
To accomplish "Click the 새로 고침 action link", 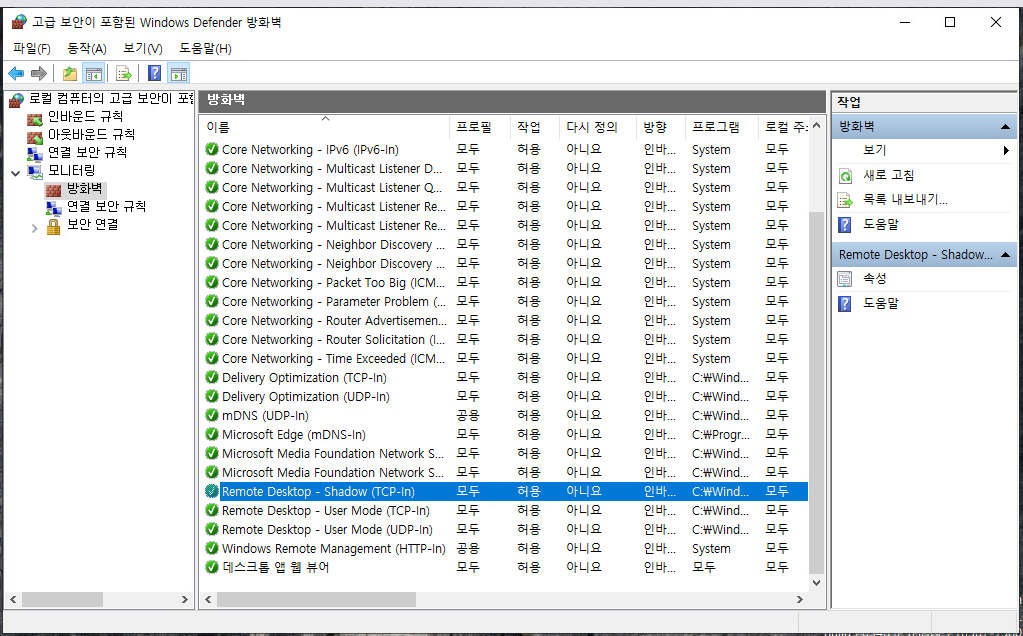I will (x=889, y=176).
